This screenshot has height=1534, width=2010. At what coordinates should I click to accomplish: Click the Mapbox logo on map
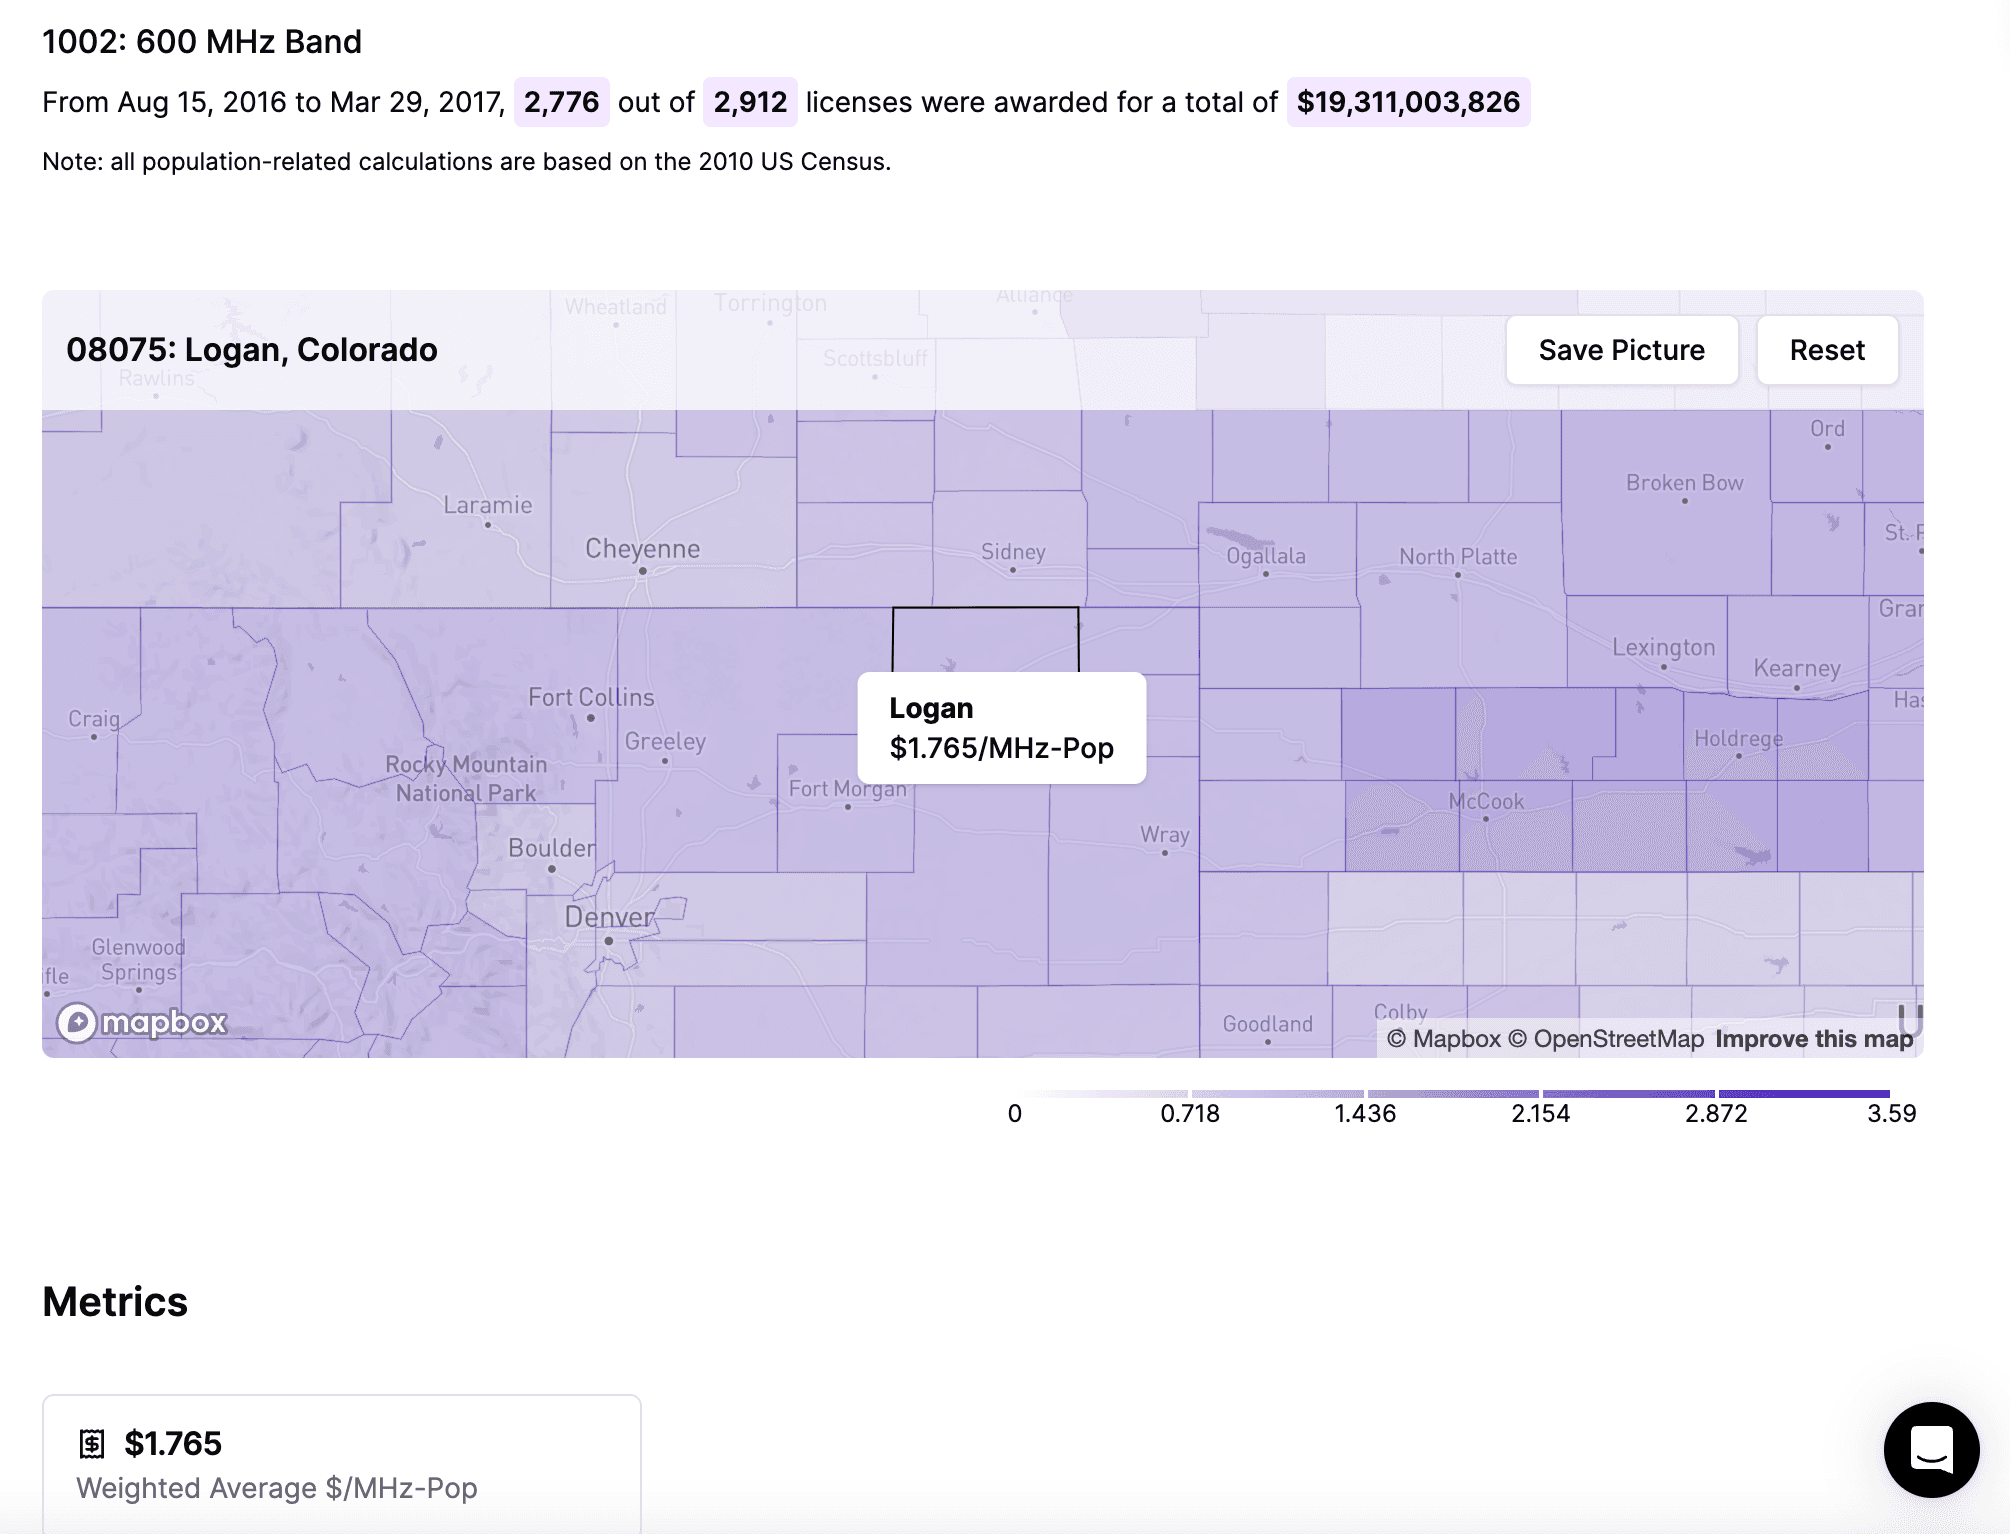coord(142,1022)
